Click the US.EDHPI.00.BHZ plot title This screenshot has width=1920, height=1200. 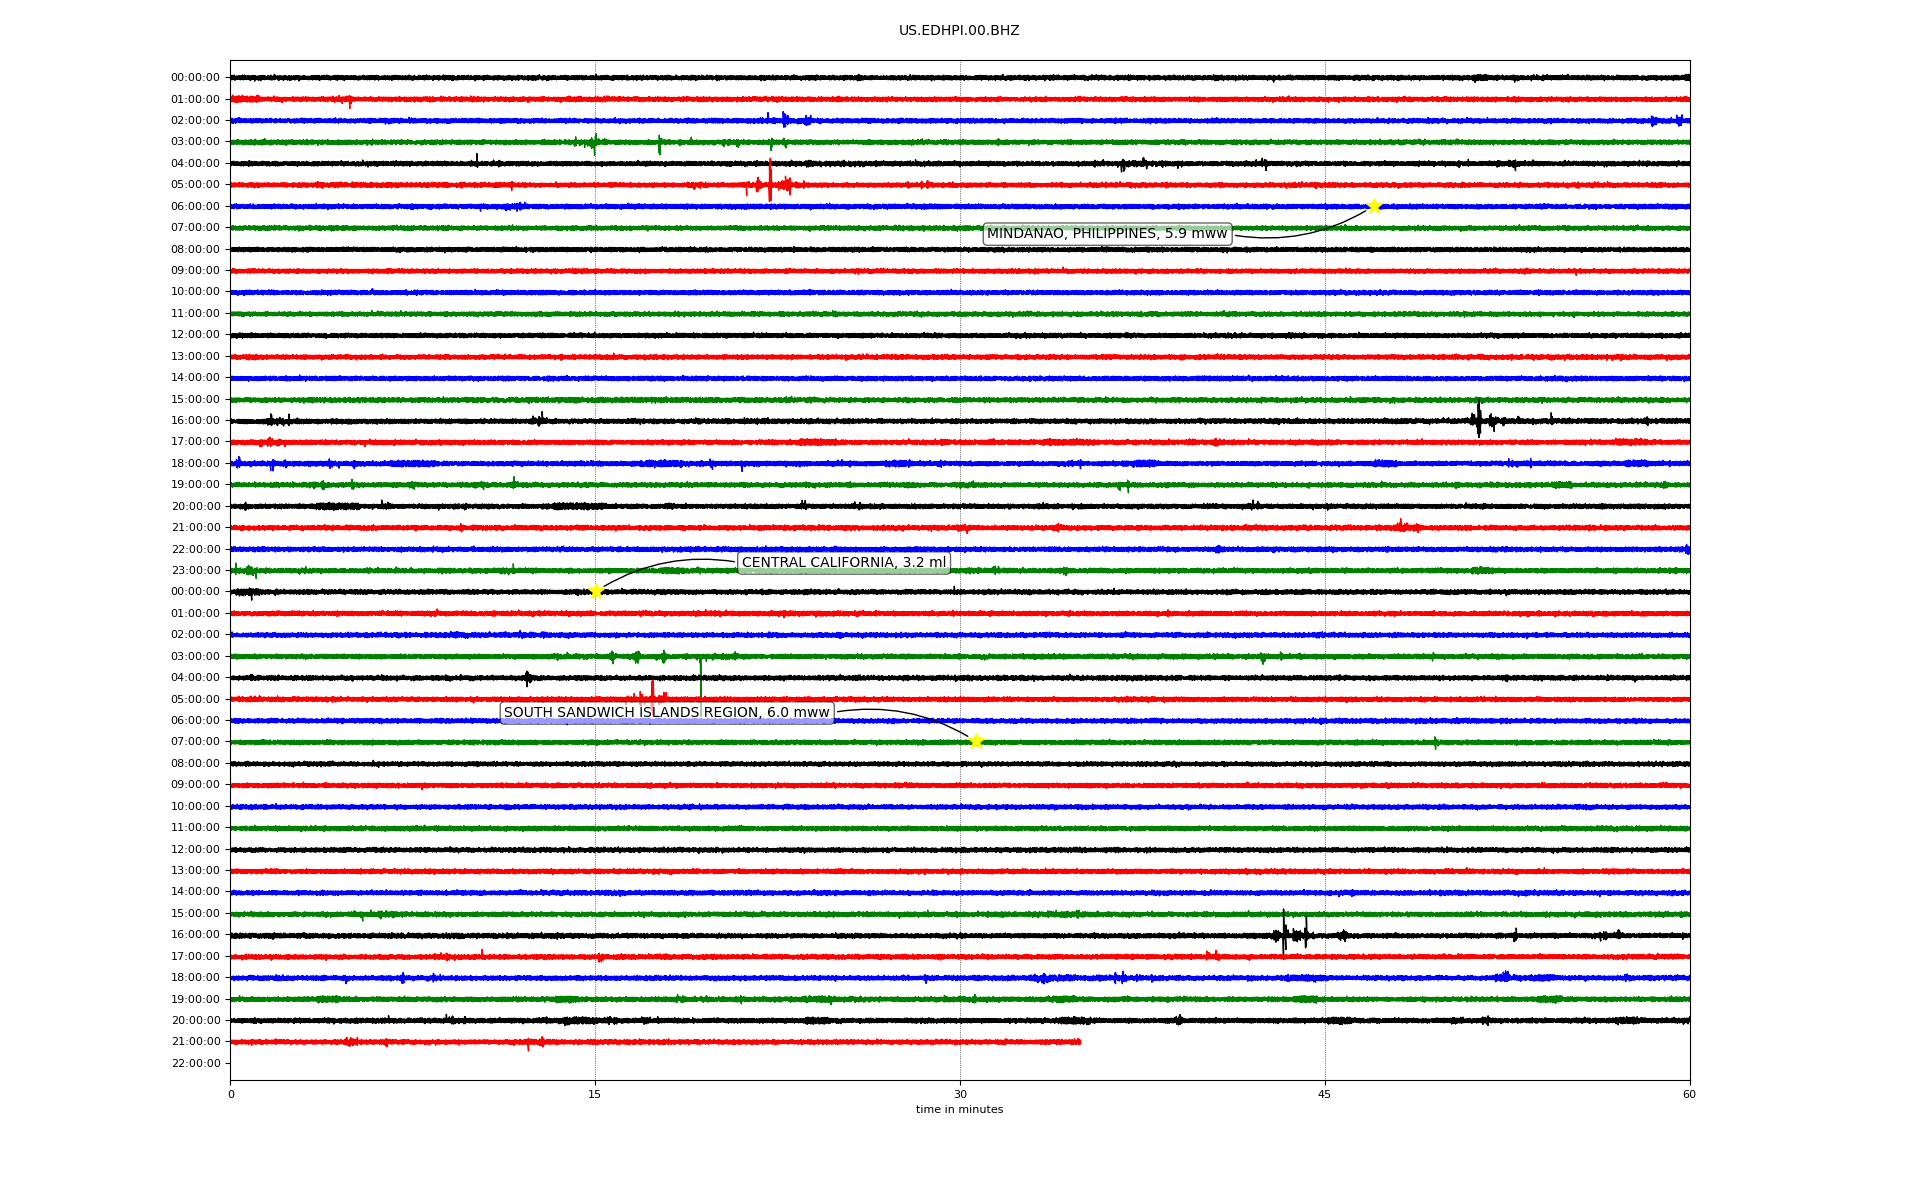(958, 31)
